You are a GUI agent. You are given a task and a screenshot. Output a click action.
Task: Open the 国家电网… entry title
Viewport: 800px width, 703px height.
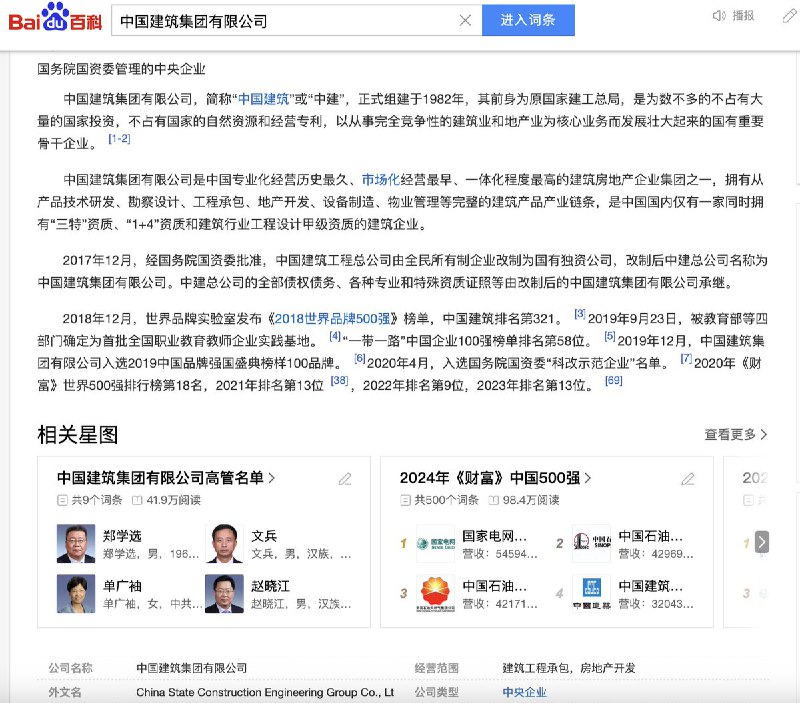click(x=494, y=536)
